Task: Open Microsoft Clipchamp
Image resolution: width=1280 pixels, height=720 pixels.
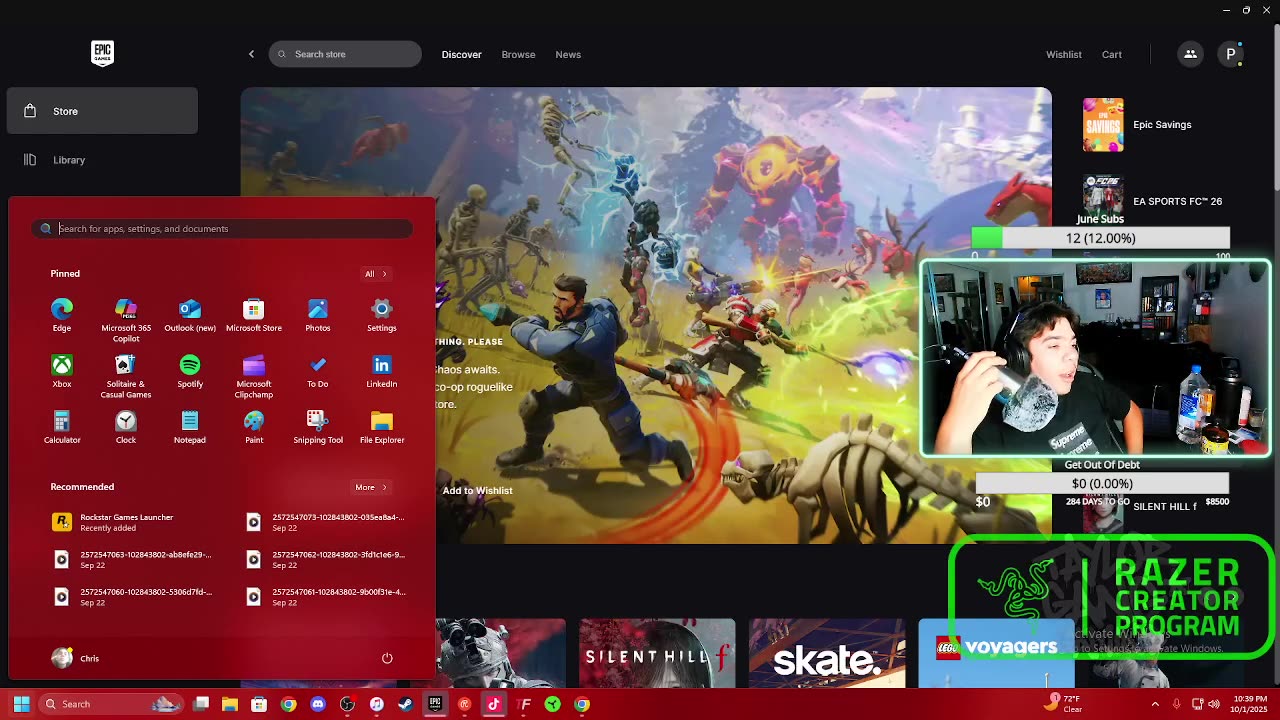Action: point(254,376)
